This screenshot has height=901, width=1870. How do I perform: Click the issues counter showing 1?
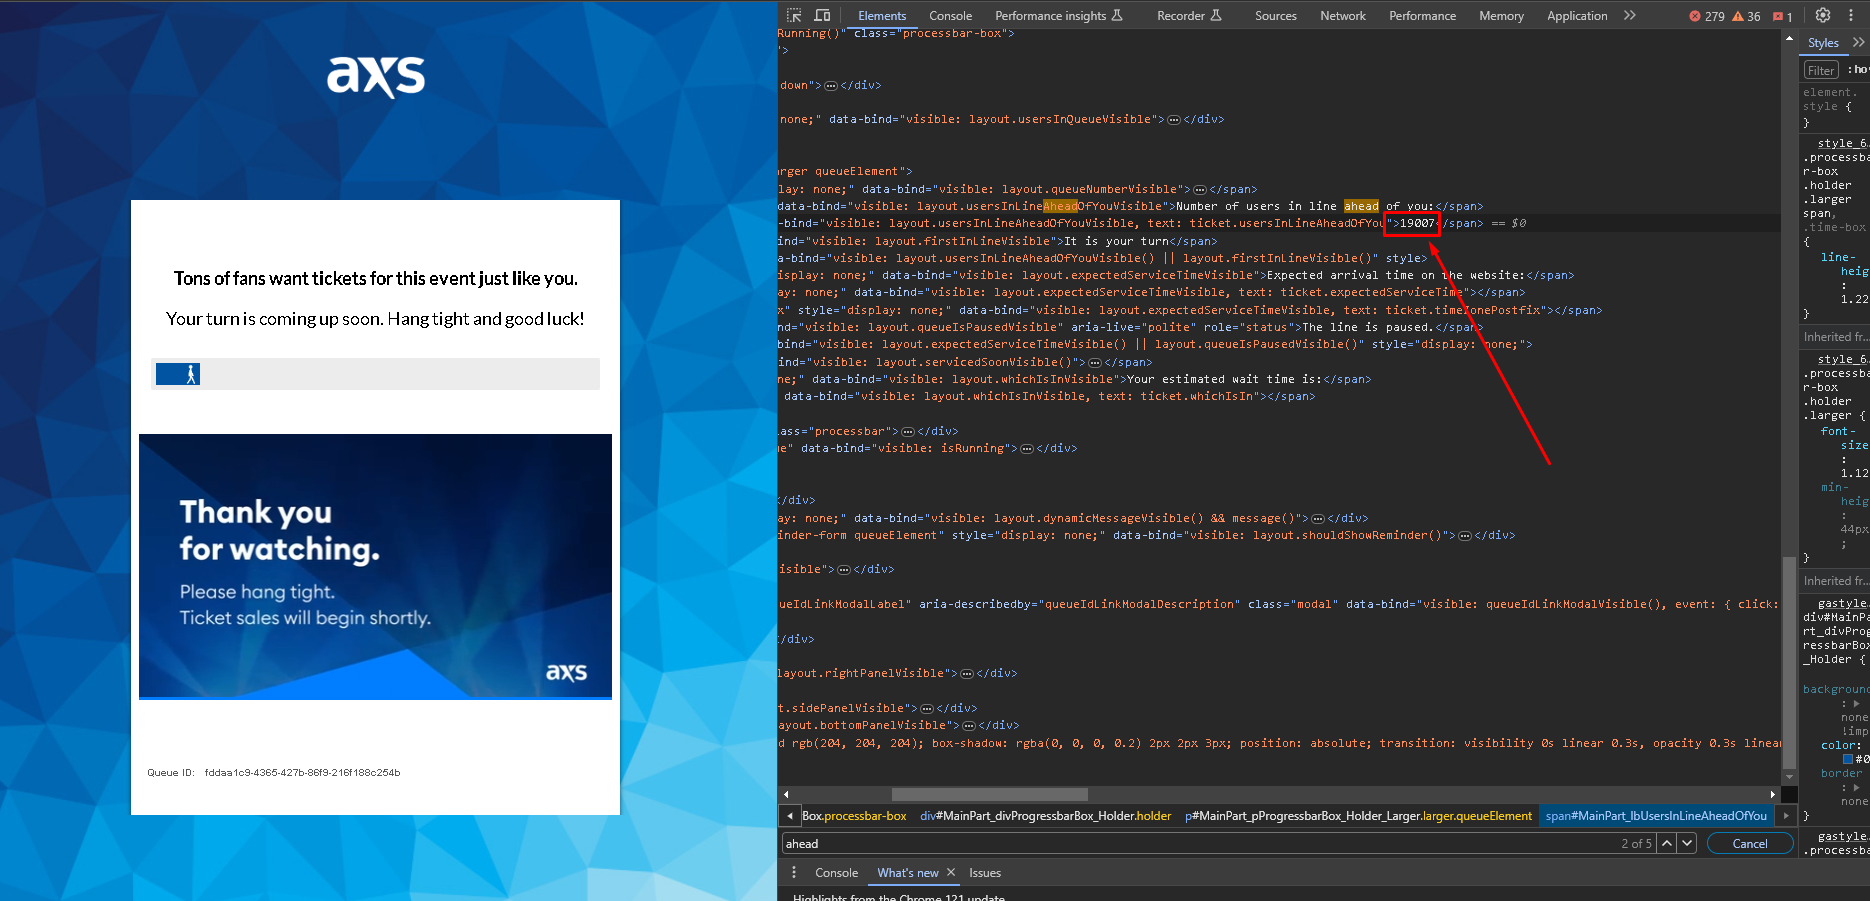coord(1782,16)
